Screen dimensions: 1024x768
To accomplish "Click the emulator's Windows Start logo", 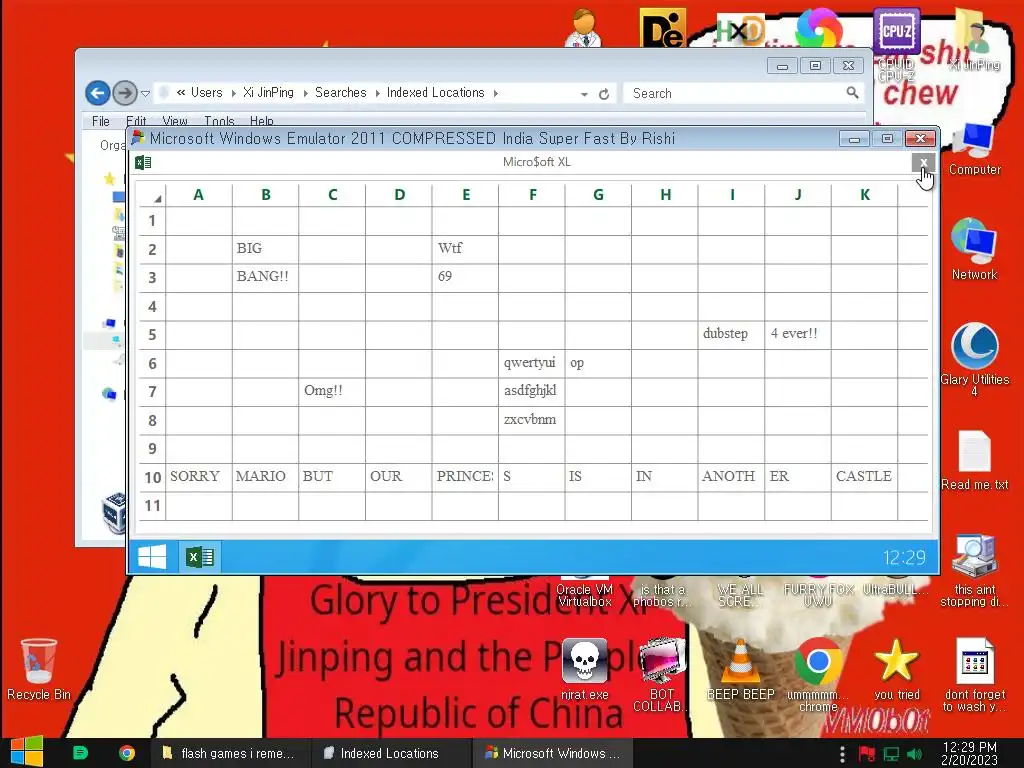I will 153,557.
